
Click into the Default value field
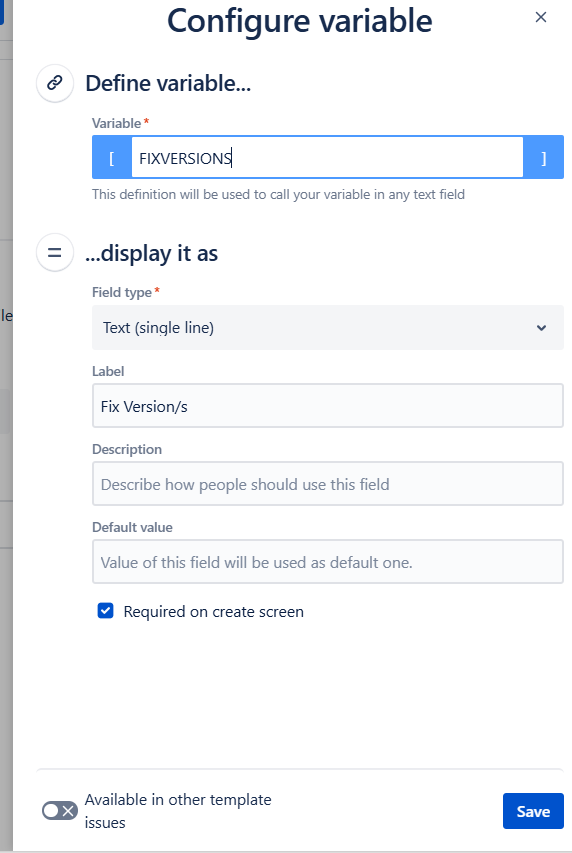(x=328, y=561)
